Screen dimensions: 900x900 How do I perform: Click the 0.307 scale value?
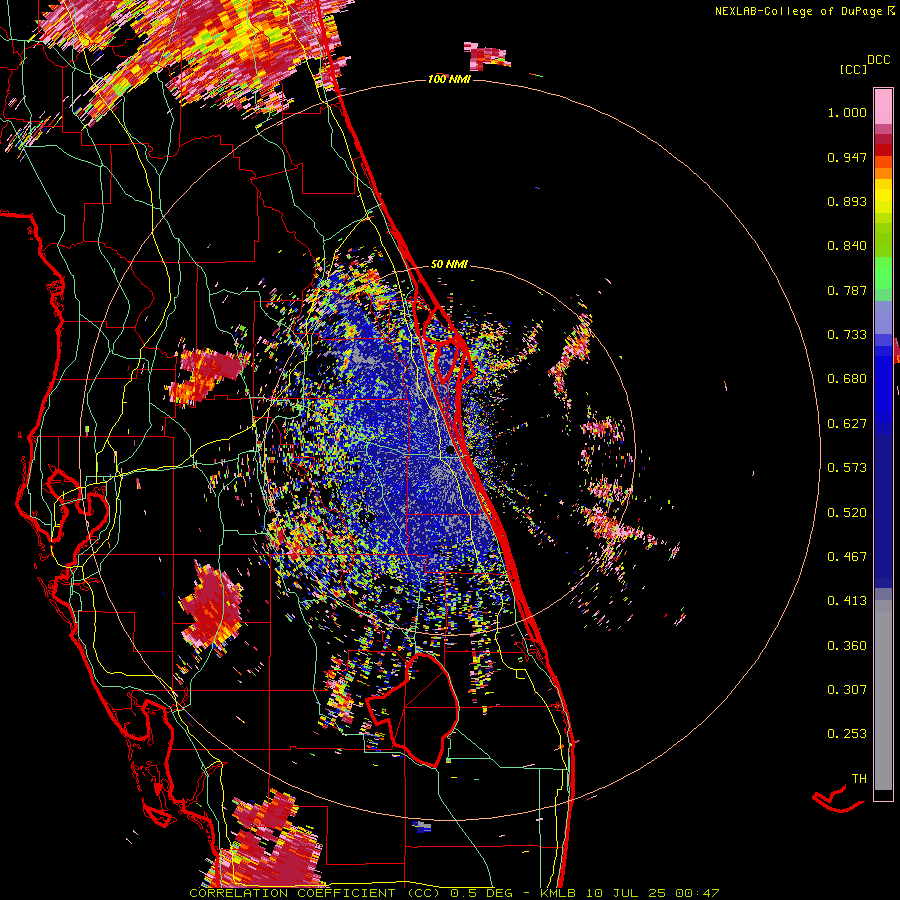point(847,690)
